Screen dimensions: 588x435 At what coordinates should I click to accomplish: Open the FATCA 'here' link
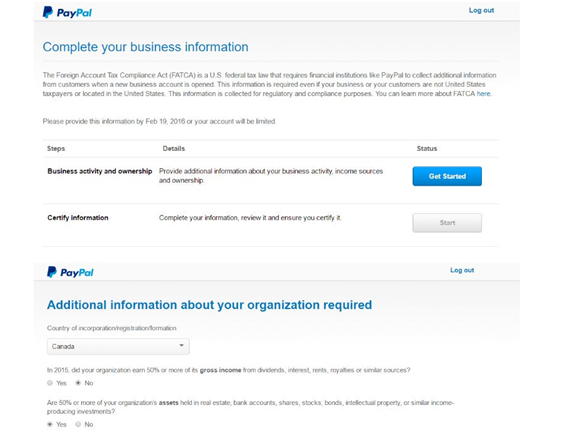483,94
